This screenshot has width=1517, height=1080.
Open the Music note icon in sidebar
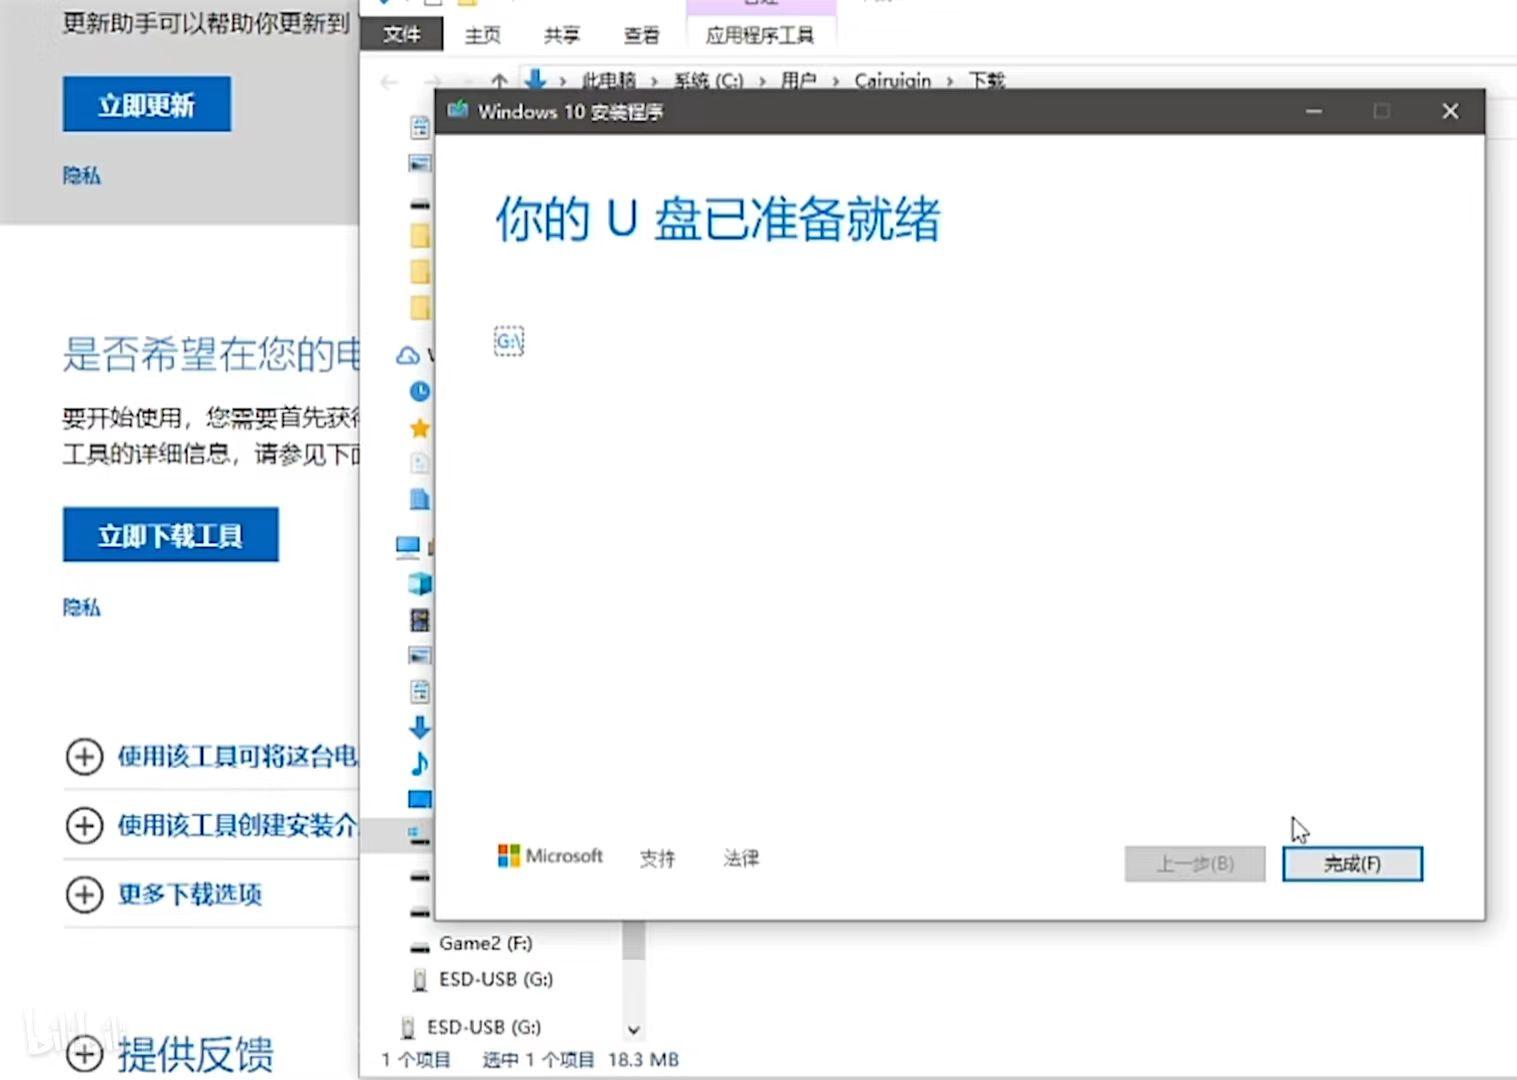pyautogui.click(x=420, y=763)
